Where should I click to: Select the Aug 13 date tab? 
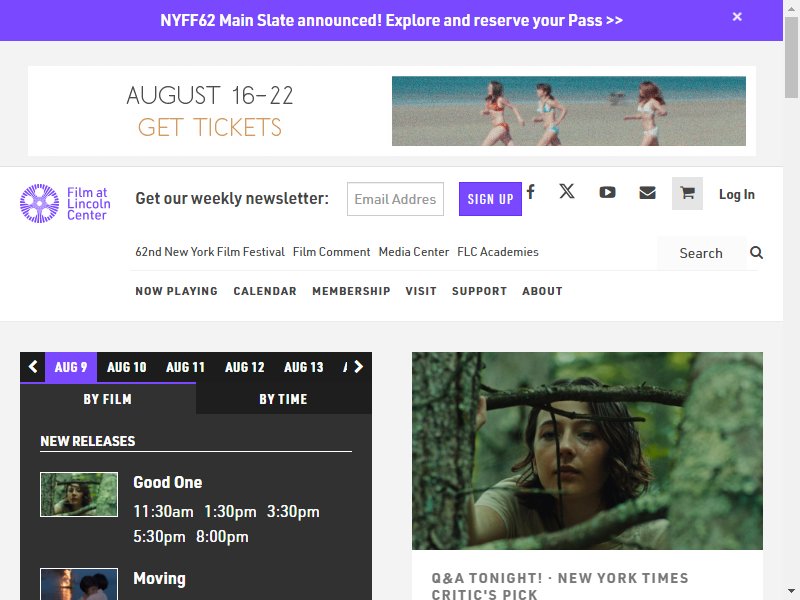(x=304, y=367)
